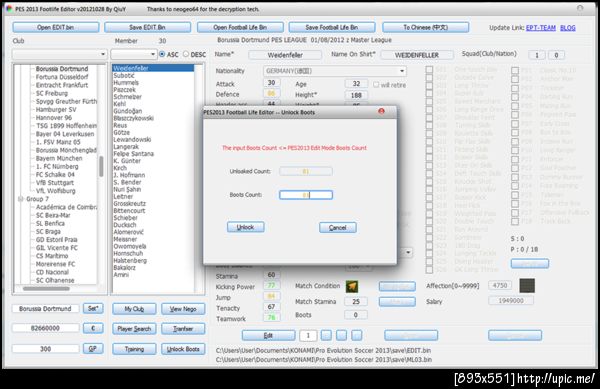Select Borussia Dortmund in the club tree

pos(62,69)
